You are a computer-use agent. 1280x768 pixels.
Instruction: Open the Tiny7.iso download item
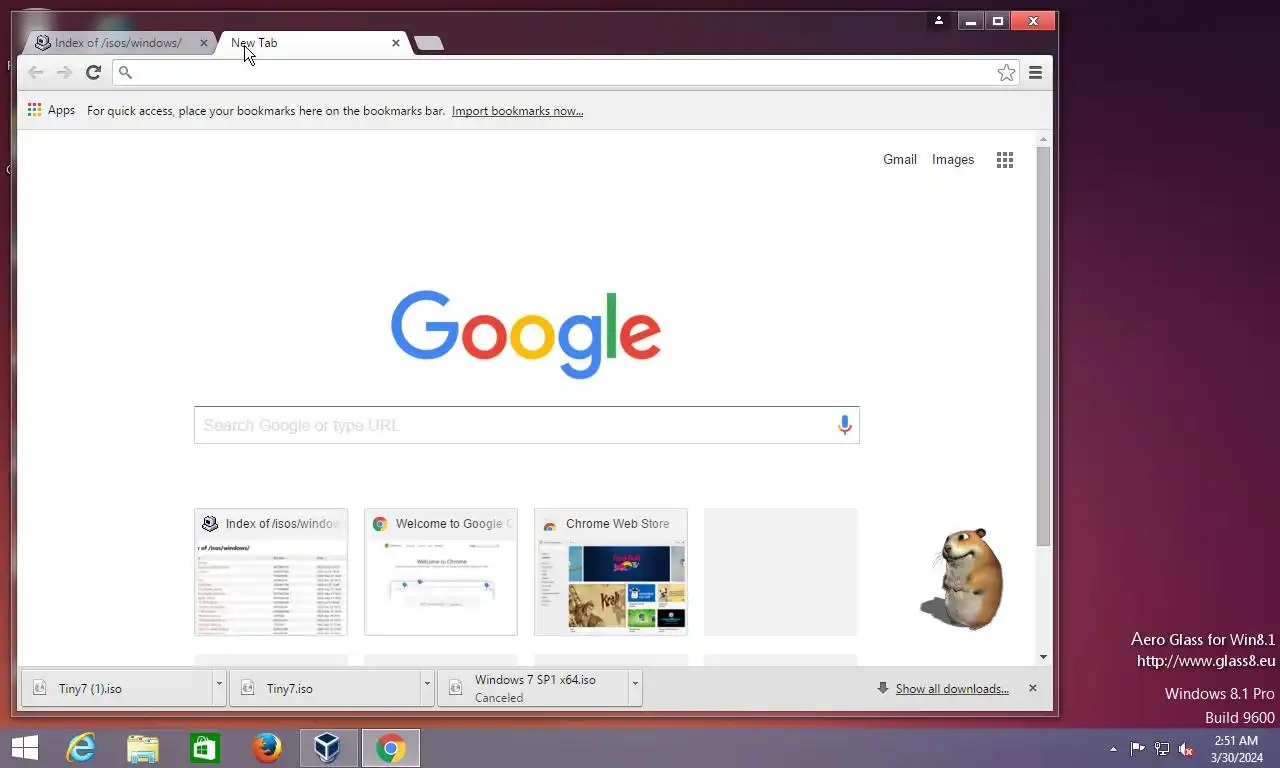click(326, 688)
